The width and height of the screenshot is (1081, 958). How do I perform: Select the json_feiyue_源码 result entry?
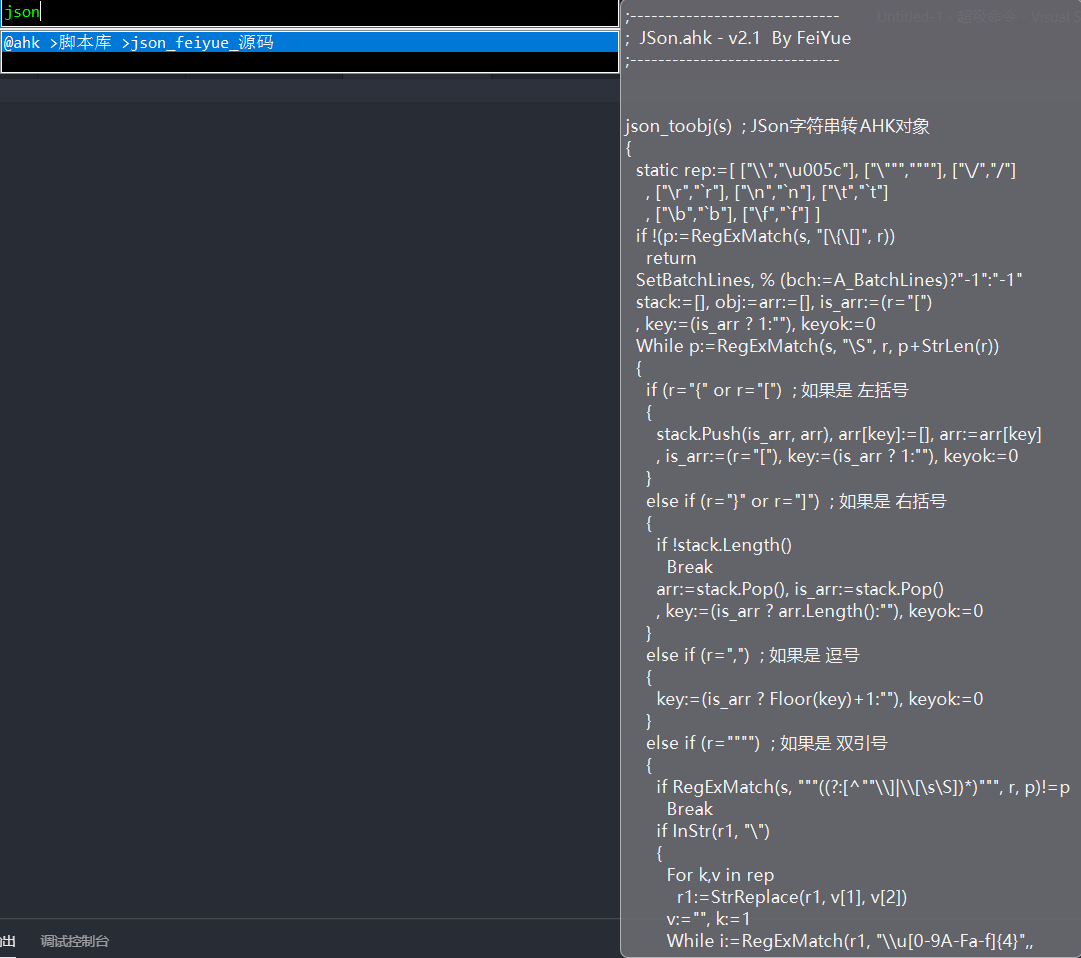140,43
